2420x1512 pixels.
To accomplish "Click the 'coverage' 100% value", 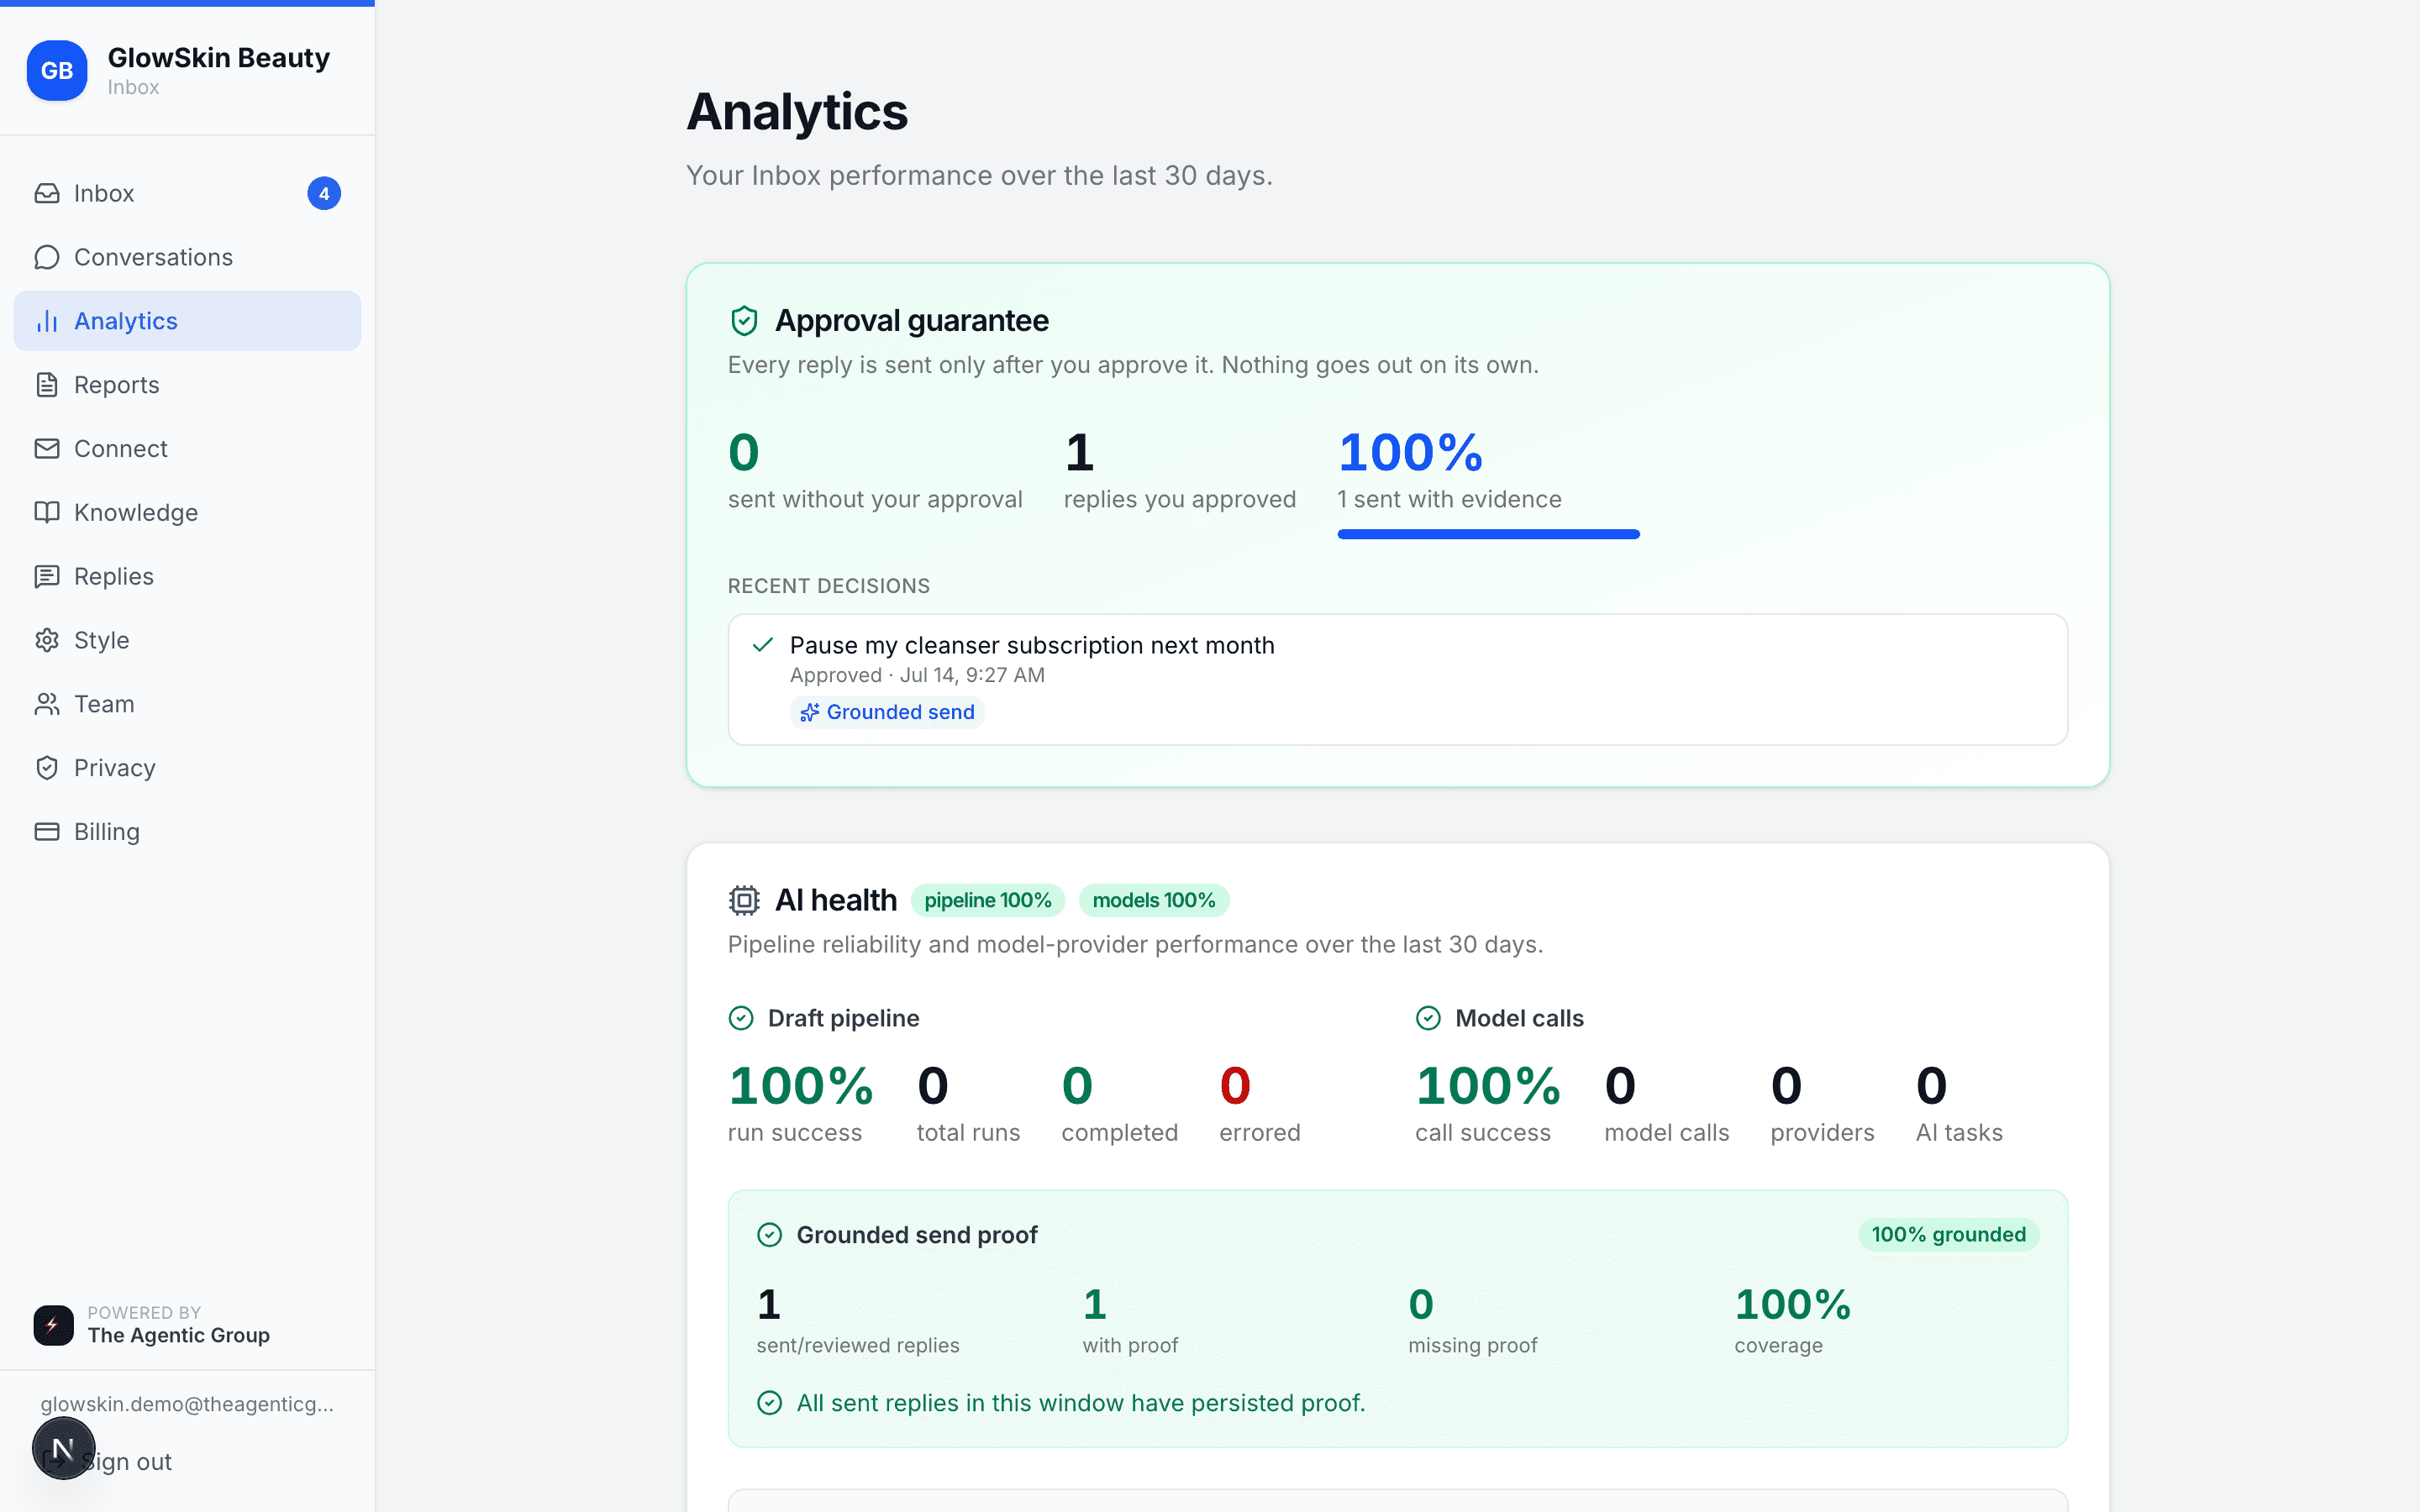I will click(x=1792, y=1304).
